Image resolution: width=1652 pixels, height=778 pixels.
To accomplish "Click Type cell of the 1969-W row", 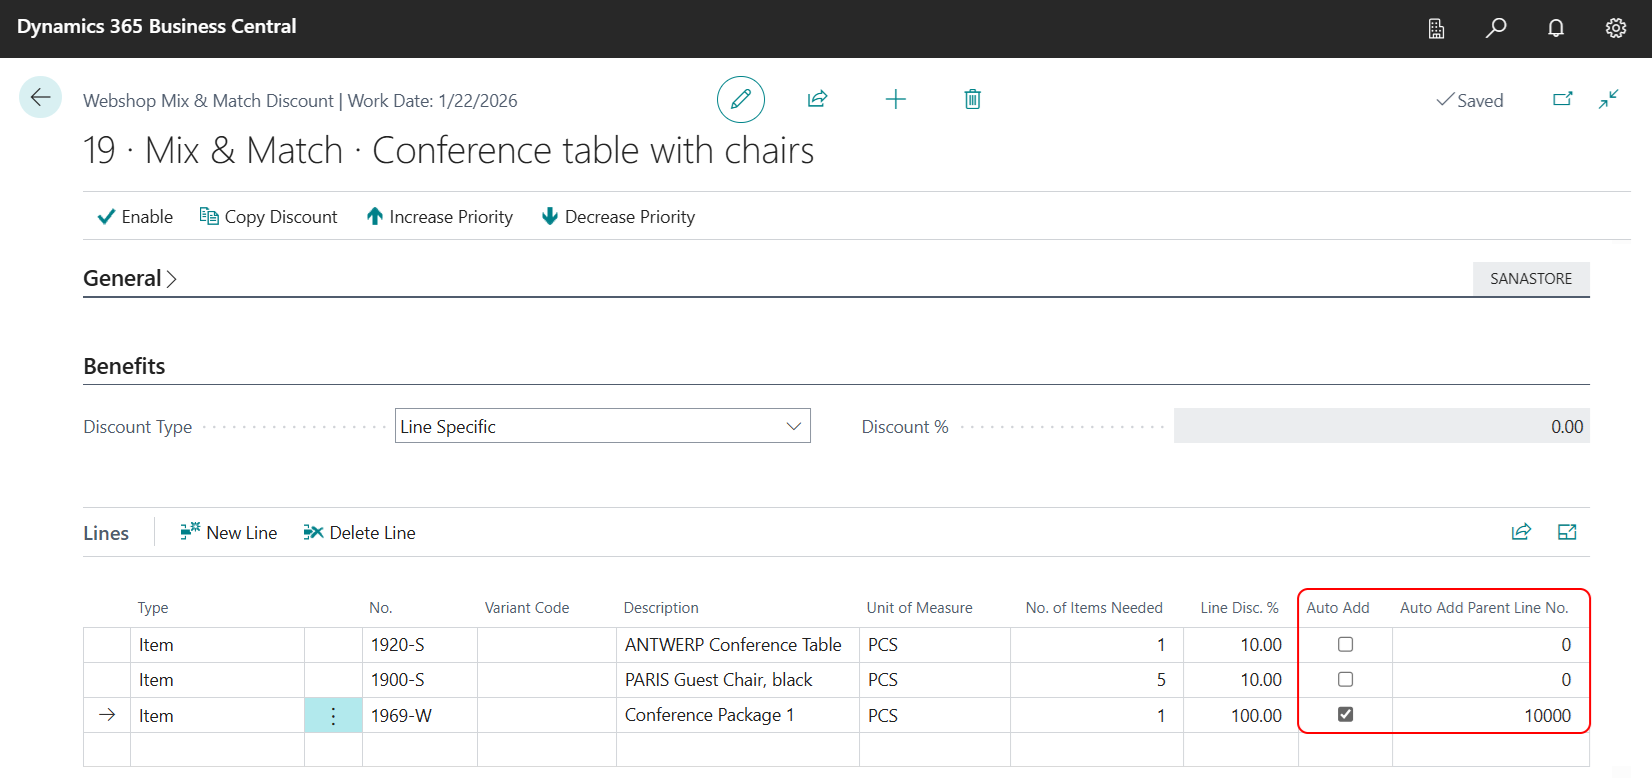I will 217,715.
